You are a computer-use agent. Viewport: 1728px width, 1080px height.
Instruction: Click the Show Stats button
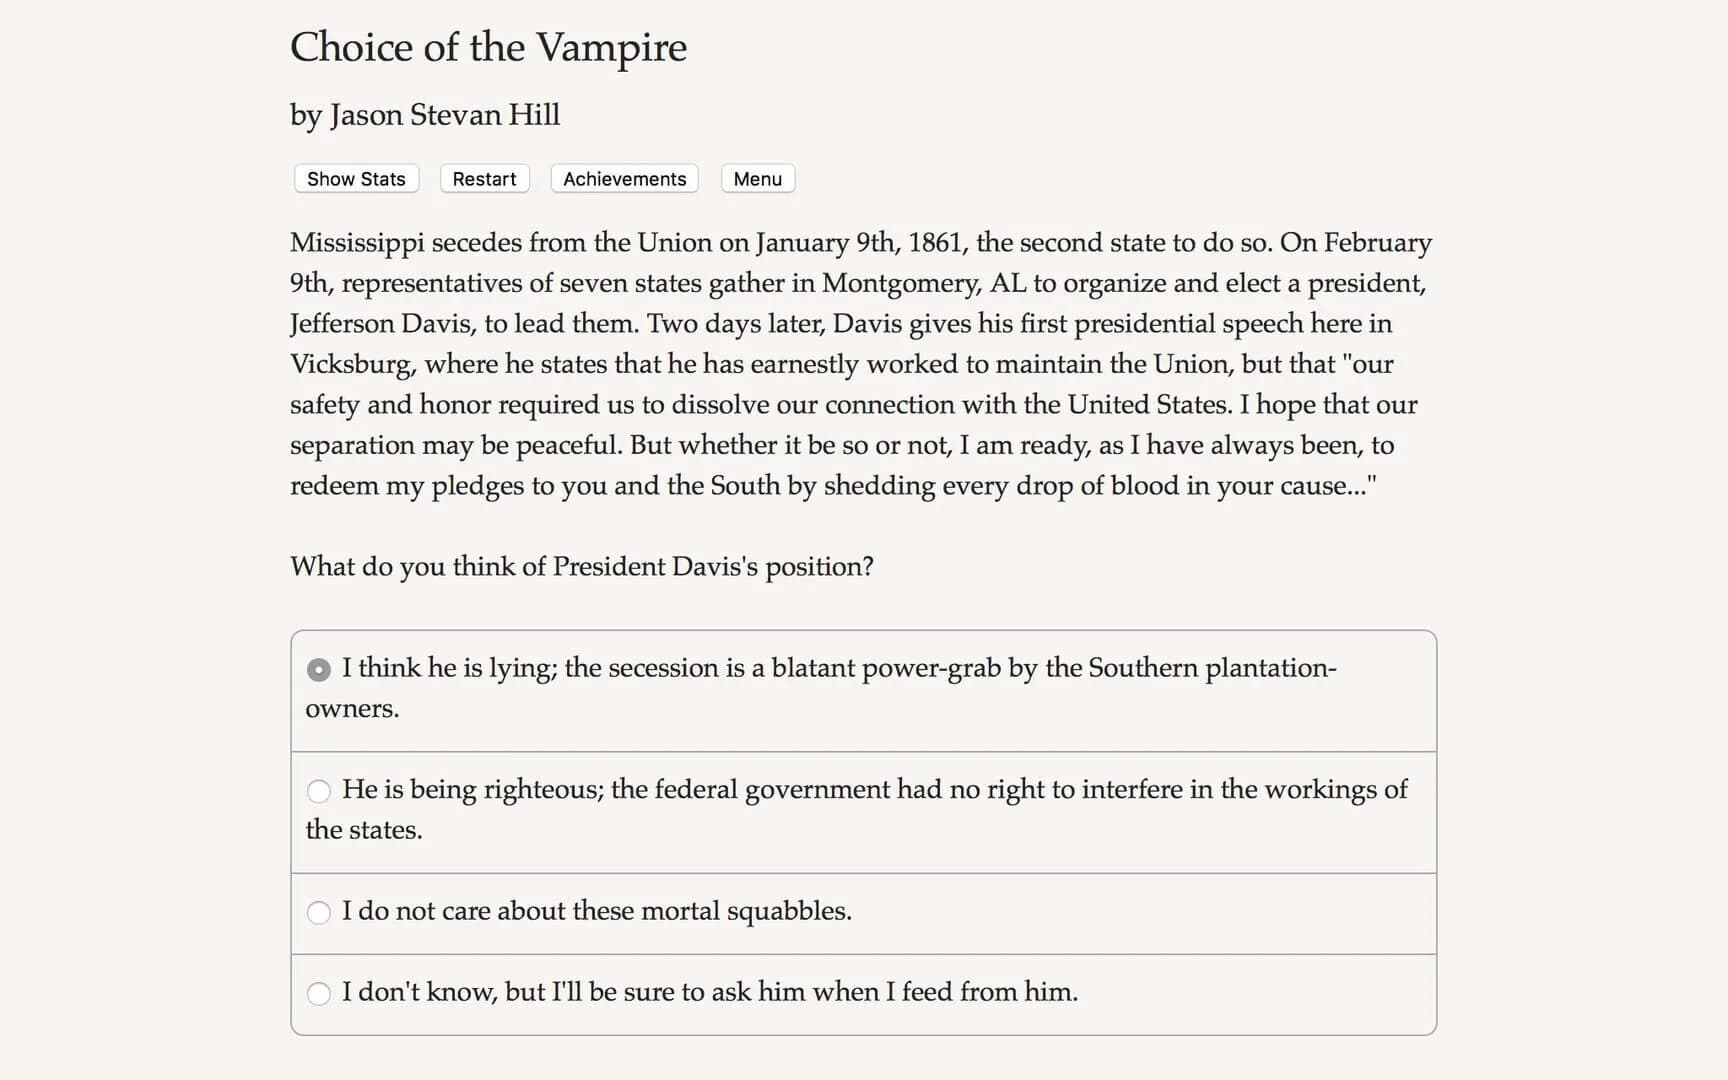(355, 178)
